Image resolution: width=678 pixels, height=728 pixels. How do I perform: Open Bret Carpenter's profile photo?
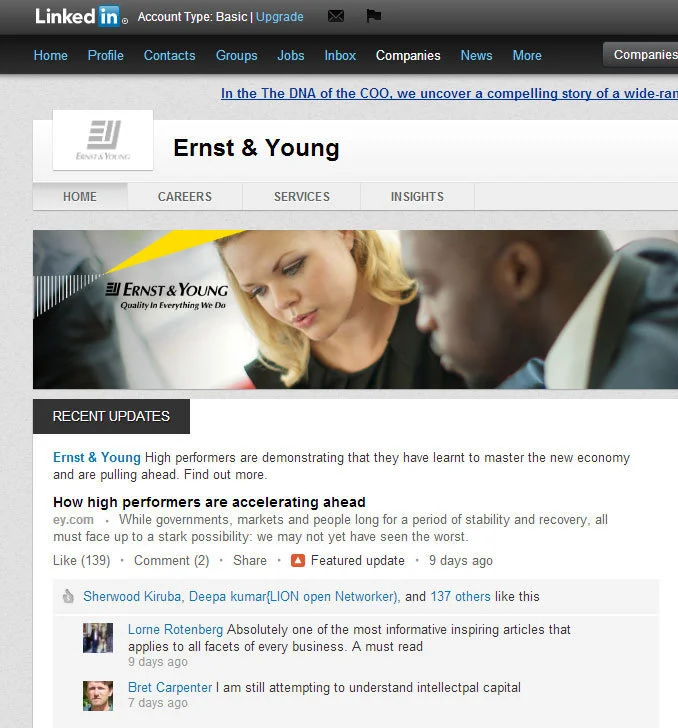pos(98,696)
